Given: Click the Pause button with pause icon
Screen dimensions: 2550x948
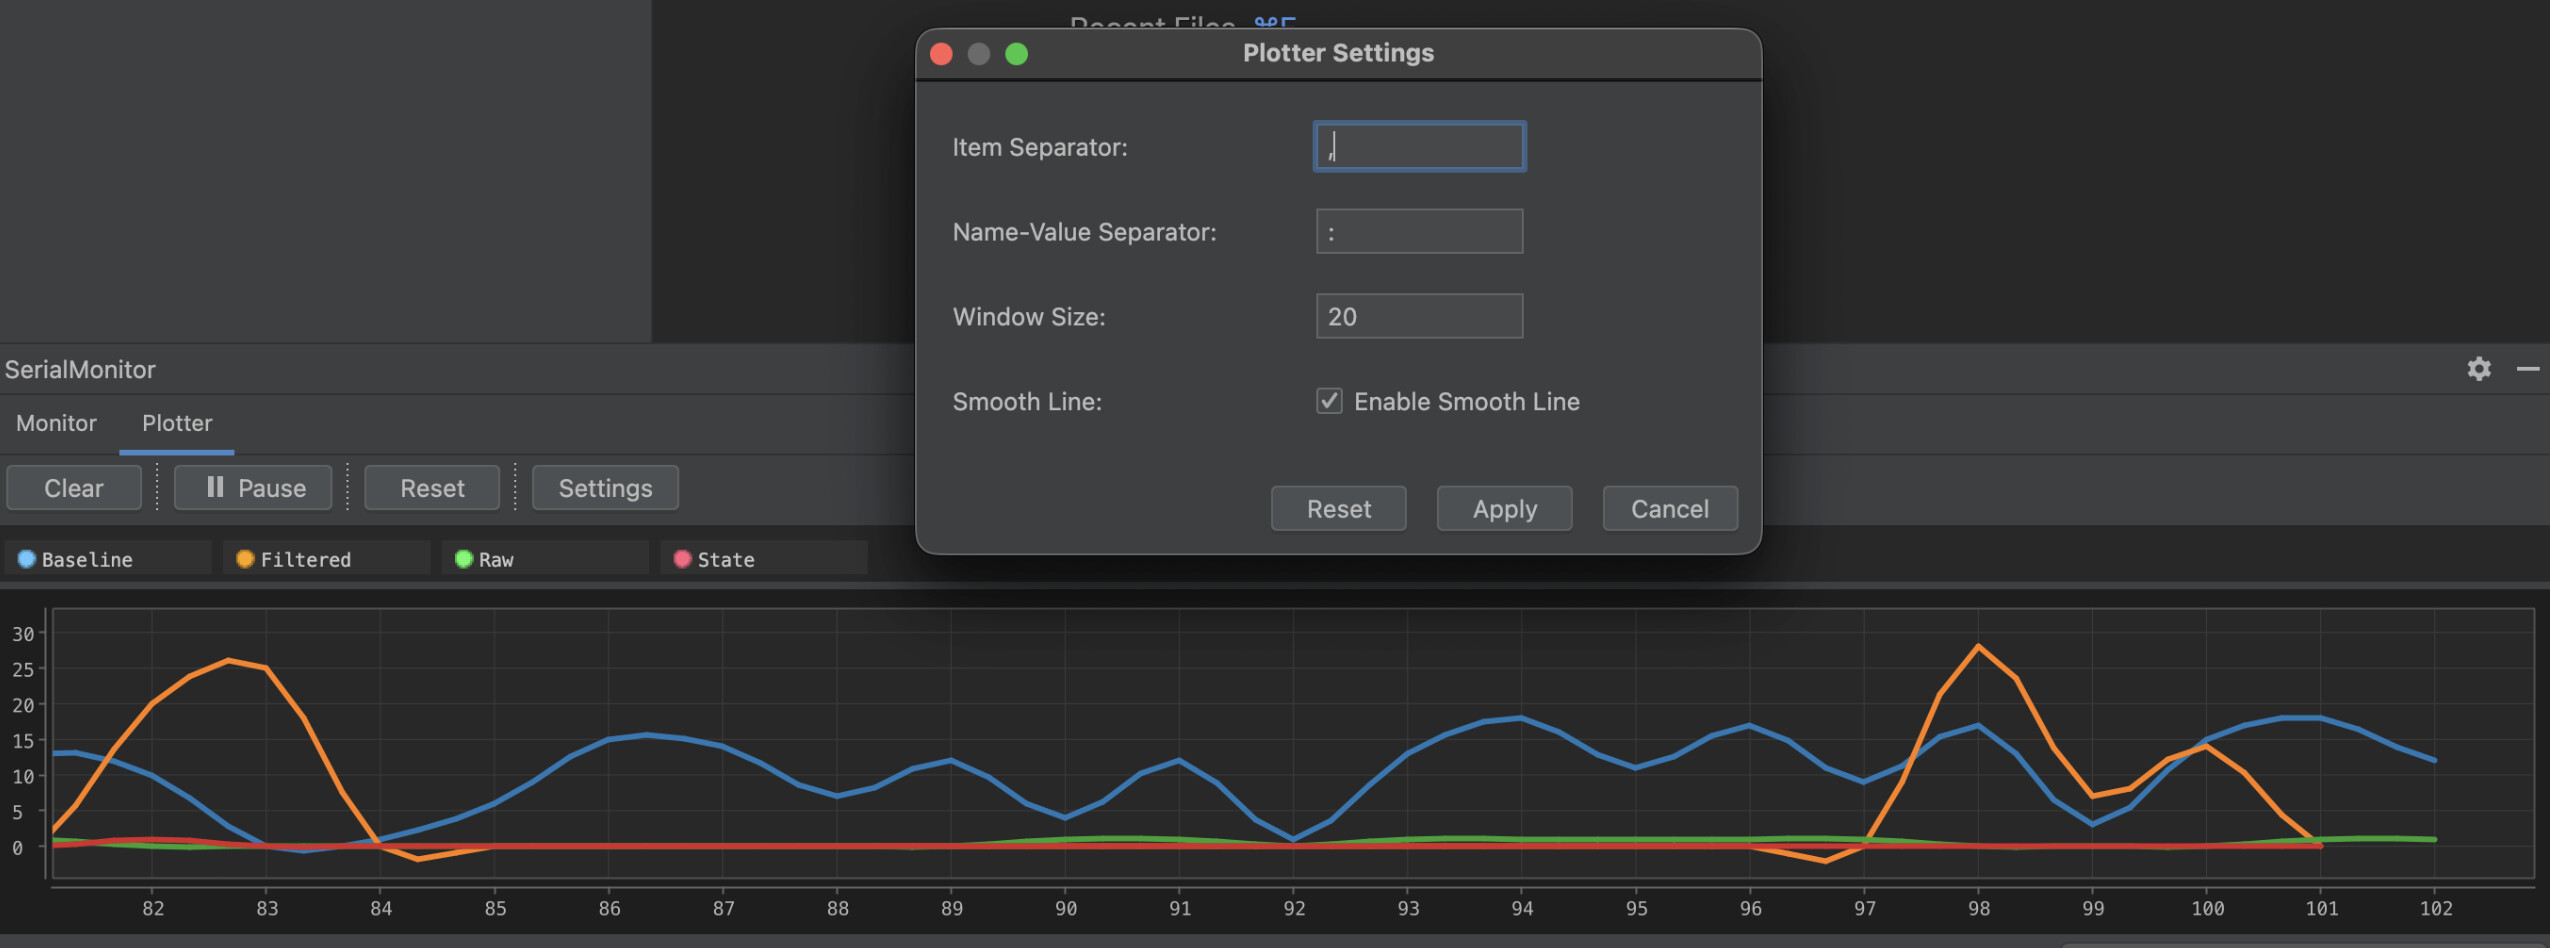Looking at the screenshot, I should tap(253, 488).
